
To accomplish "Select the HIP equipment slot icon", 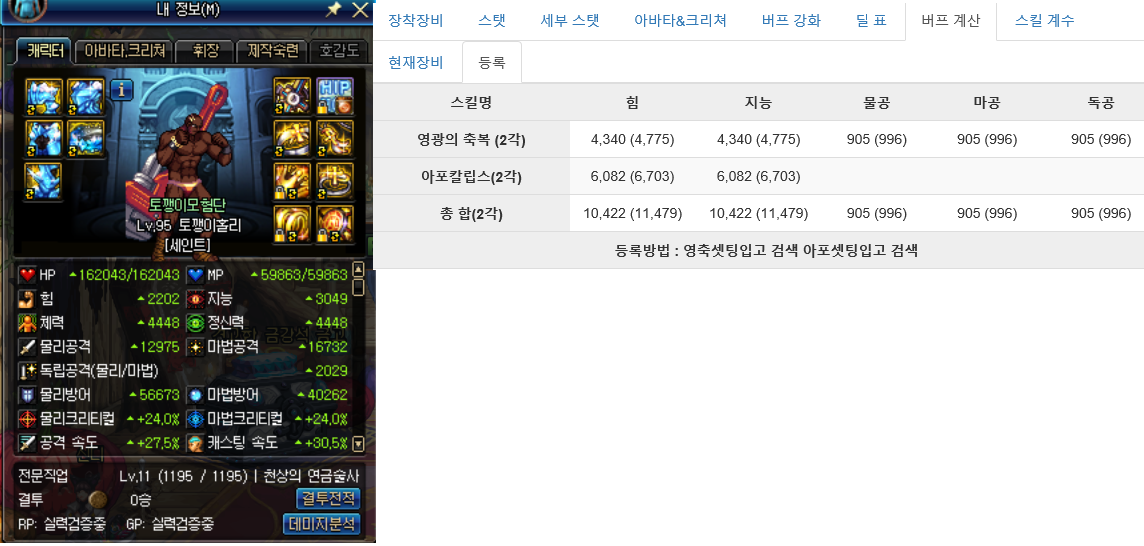I will (x=335, y=96).
